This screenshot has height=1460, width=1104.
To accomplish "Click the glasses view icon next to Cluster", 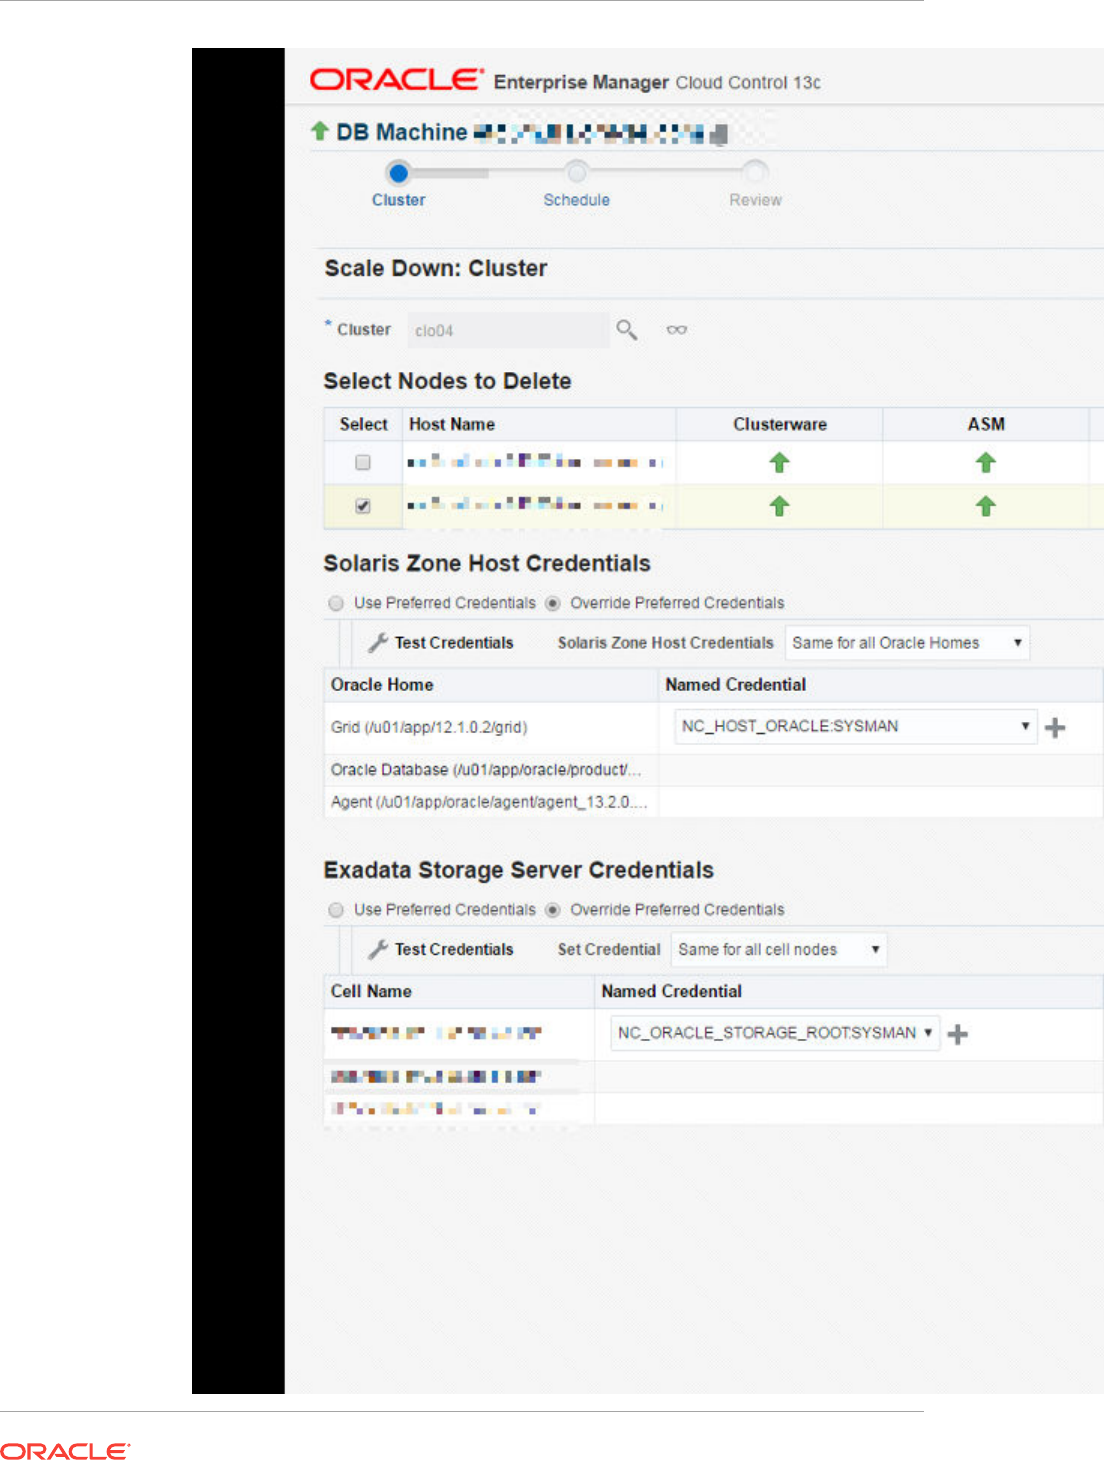I will 677,330.
